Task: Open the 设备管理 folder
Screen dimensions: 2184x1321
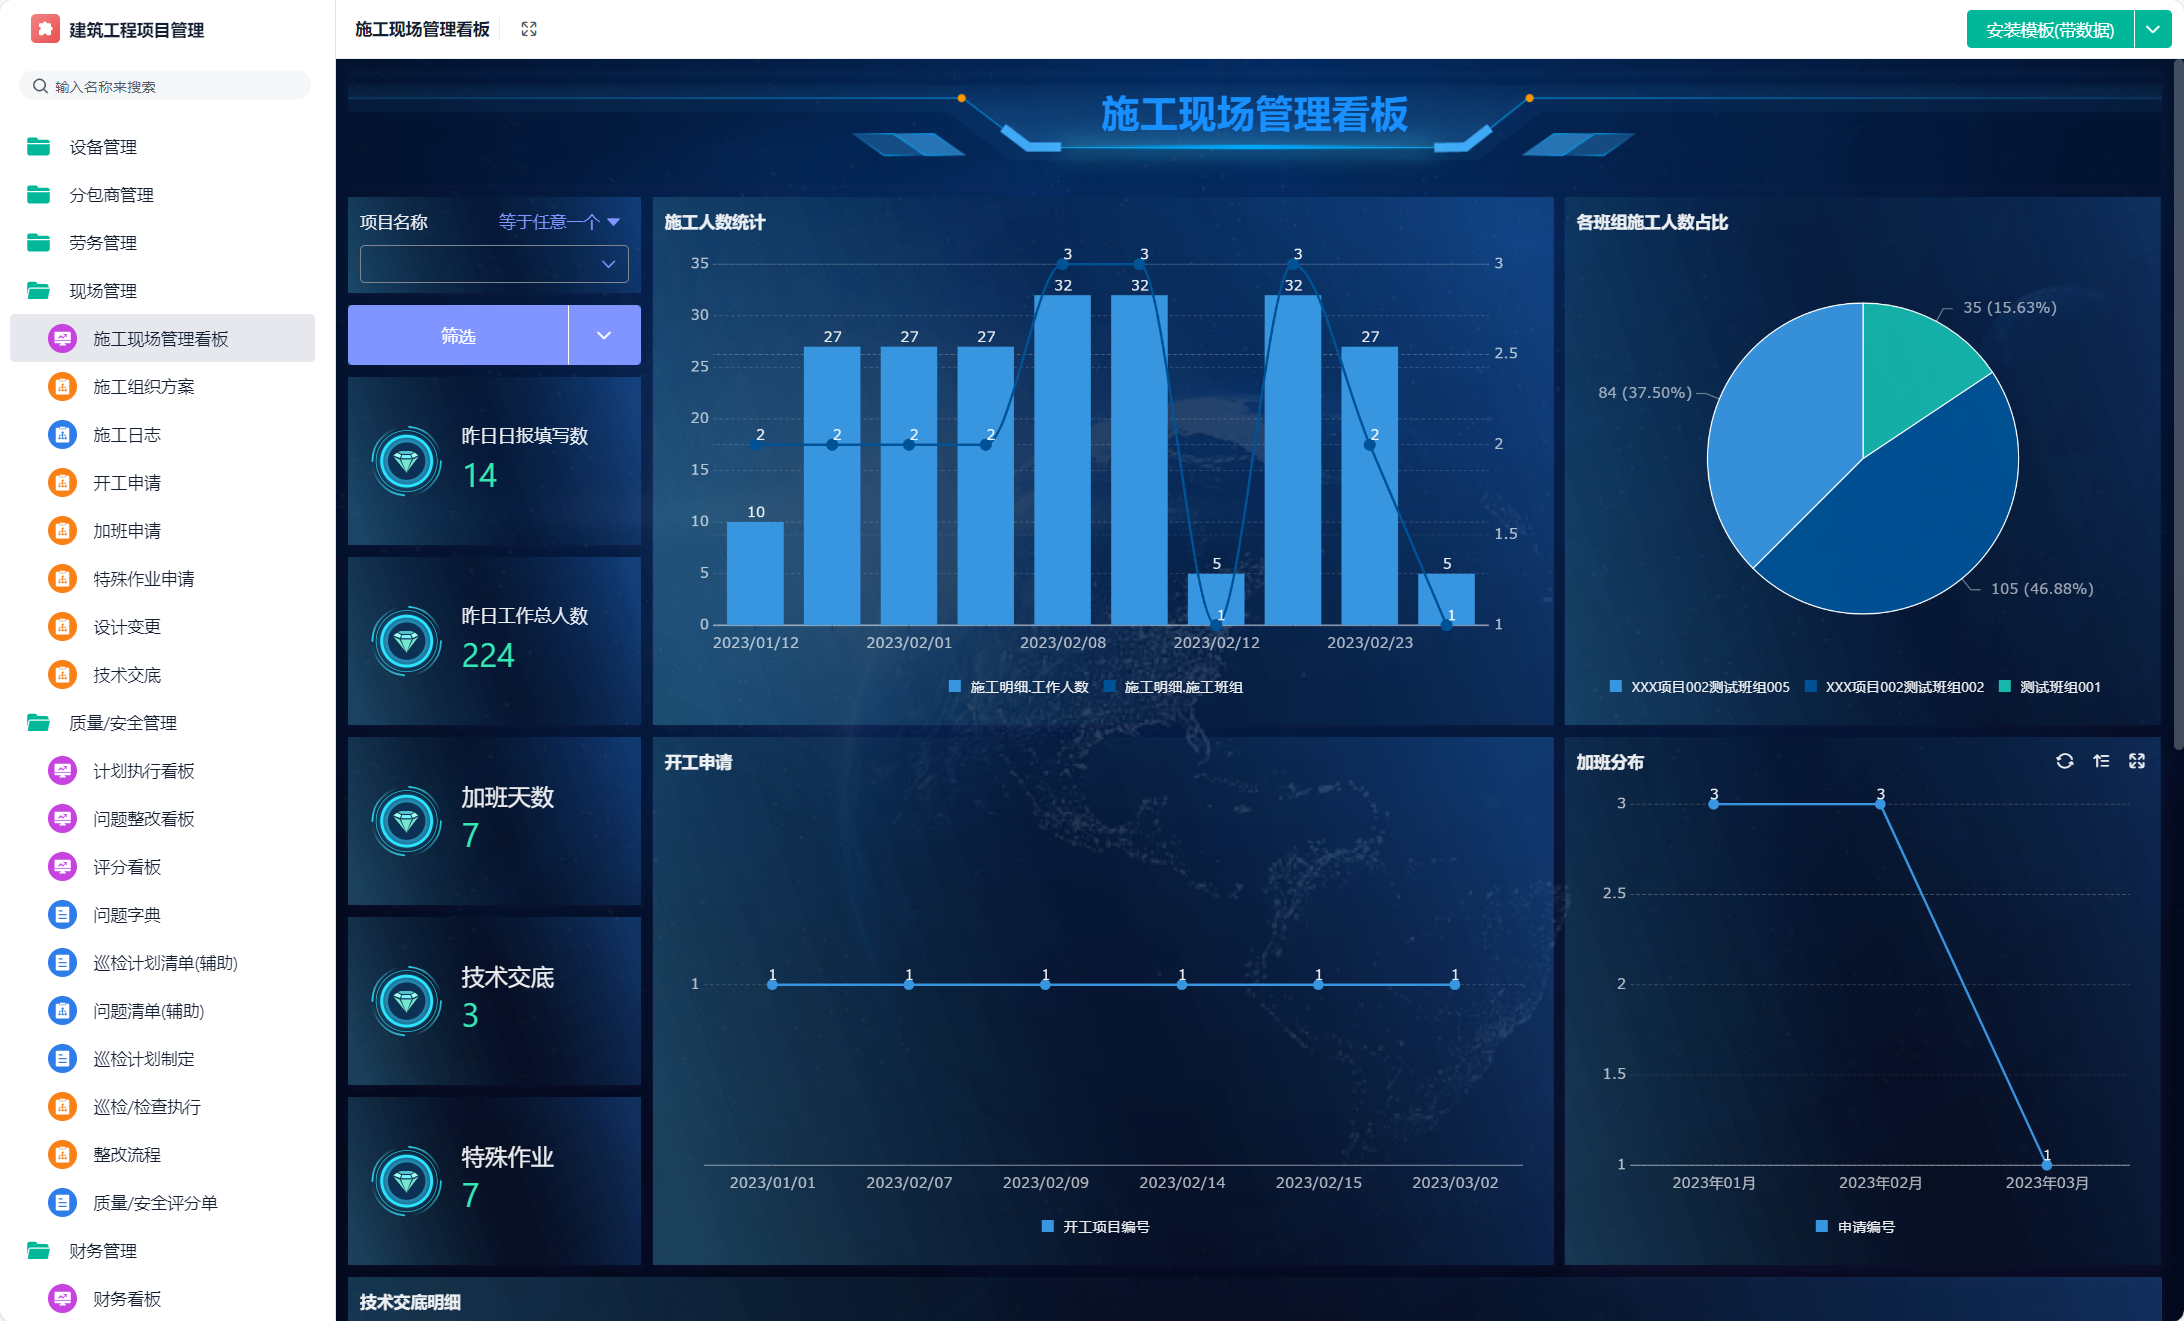Action: pos(102,147)
